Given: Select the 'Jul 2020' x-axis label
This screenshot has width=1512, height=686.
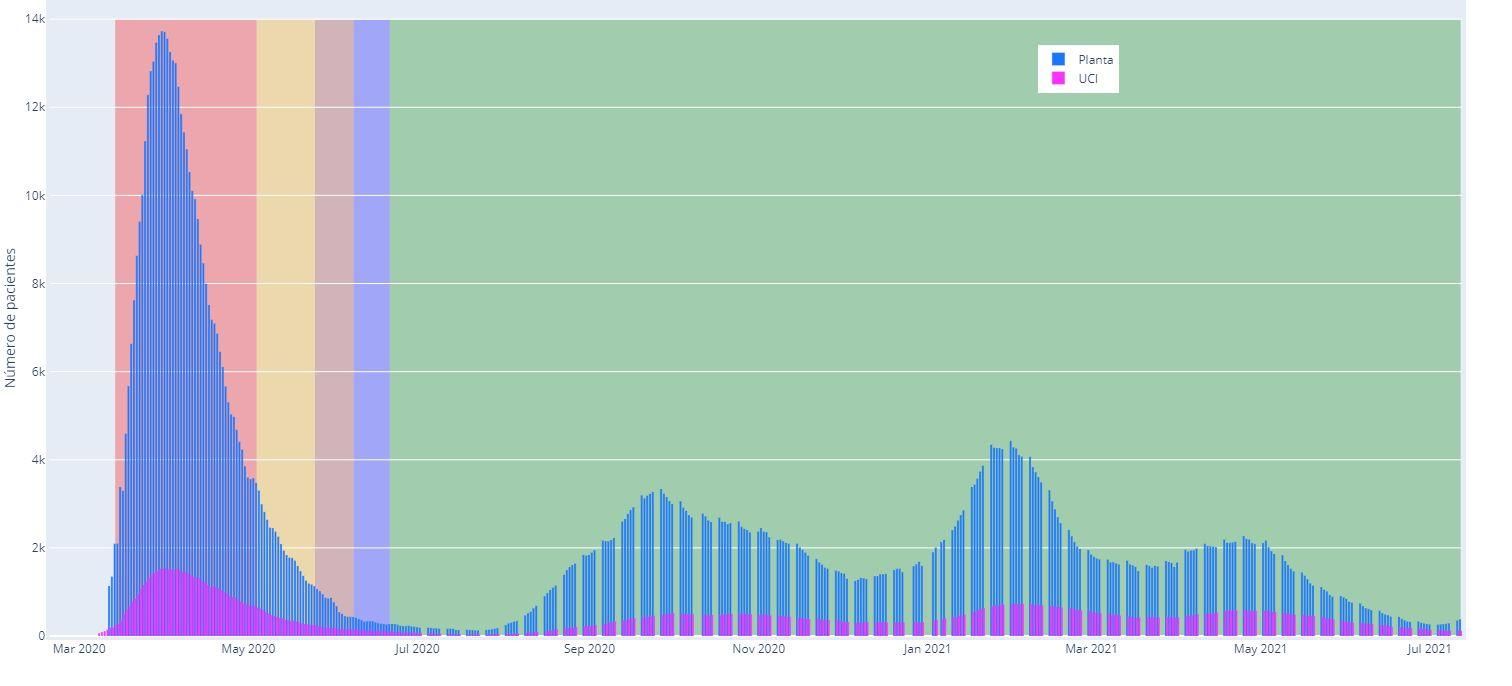Looking at the screenshot, I should pyautogui.click(x=416, y=649).
